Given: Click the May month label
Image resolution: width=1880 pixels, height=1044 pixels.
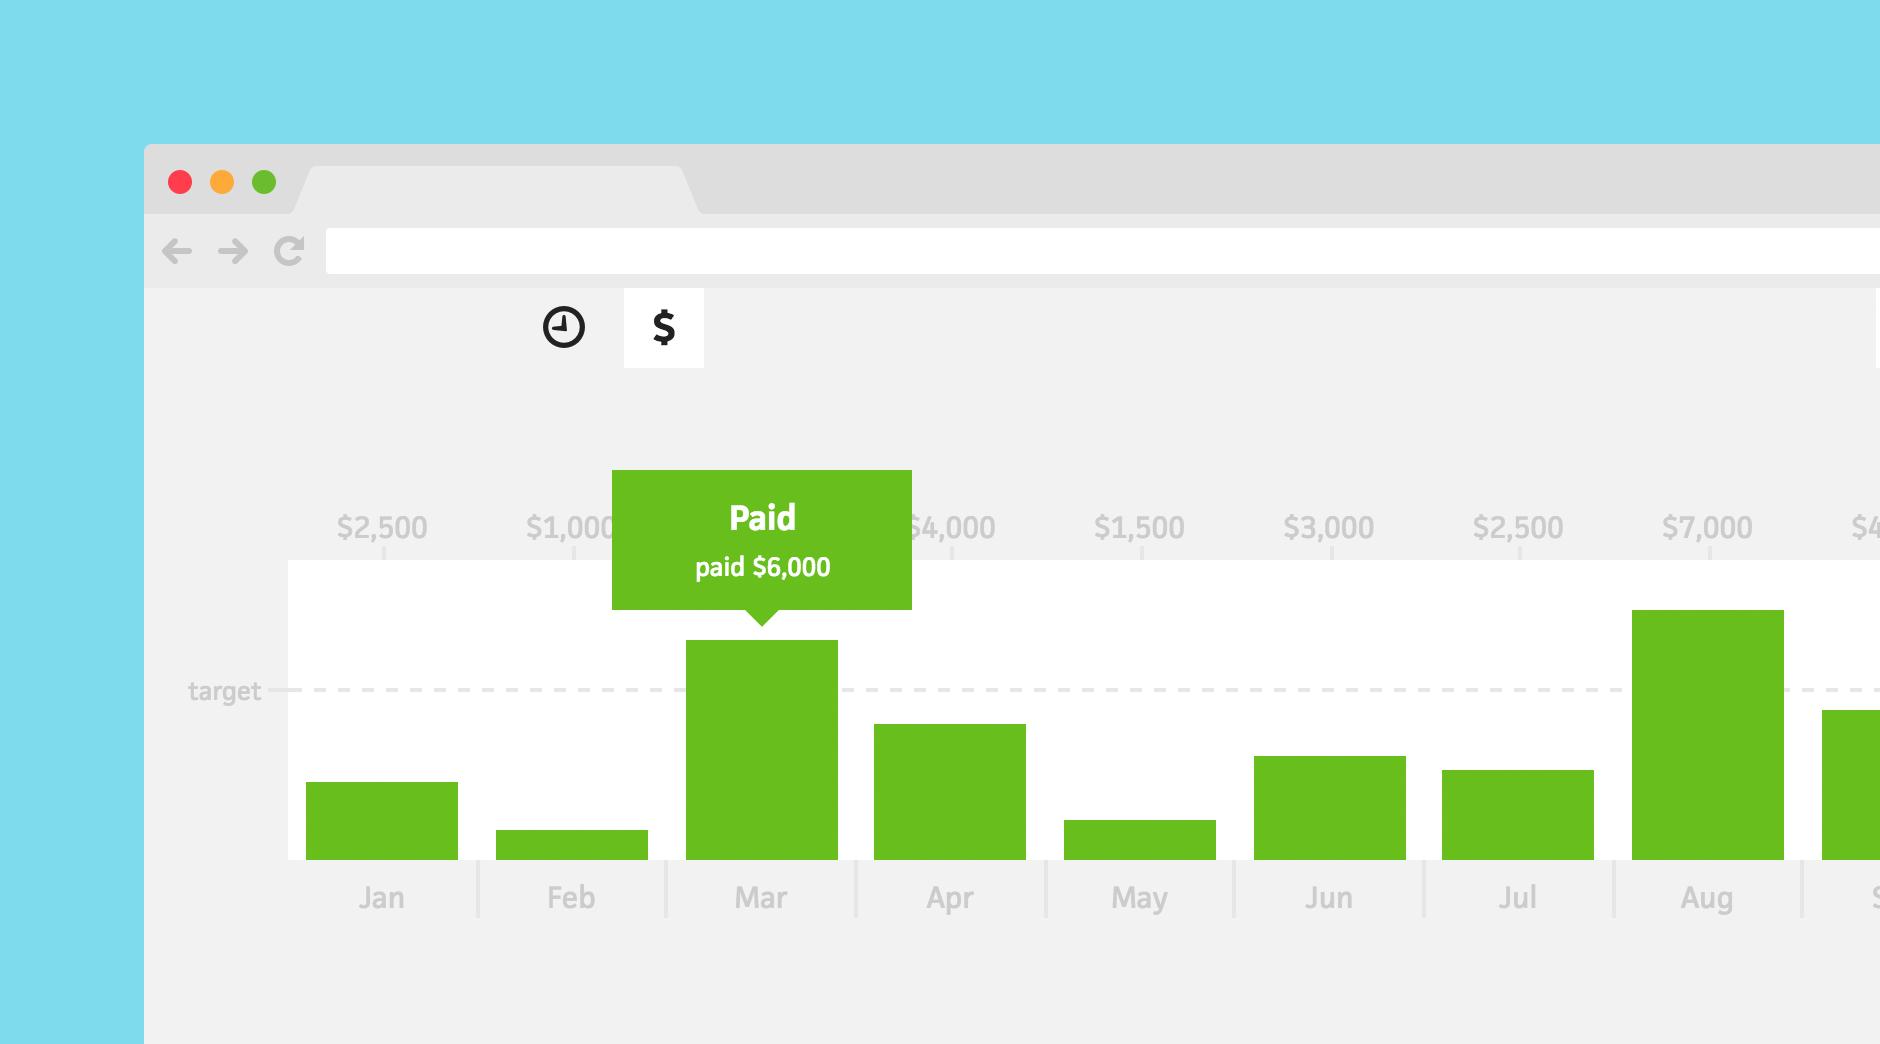Looking at the screenshot, I should click(x=1140, y=898).
